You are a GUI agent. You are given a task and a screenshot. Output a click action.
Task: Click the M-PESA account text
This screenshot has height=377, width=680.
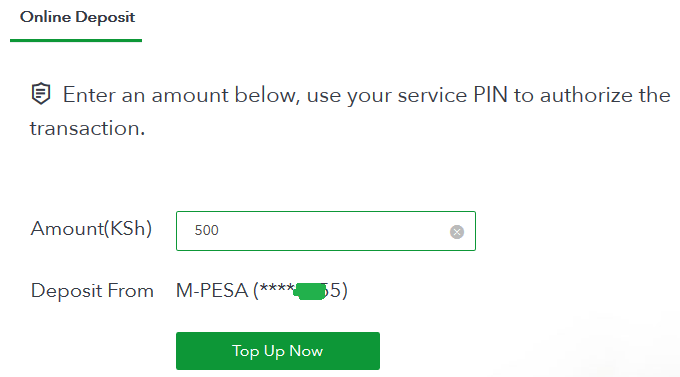(262, 291)
